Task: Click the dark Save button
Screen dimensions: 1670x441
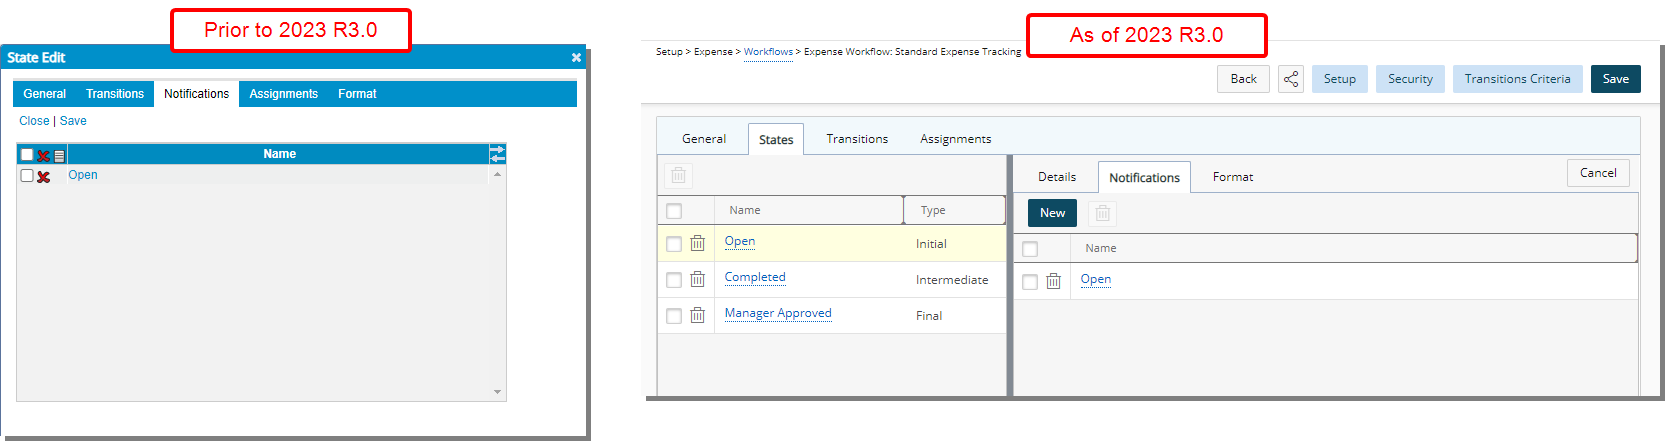Action: coord(1616,79)
